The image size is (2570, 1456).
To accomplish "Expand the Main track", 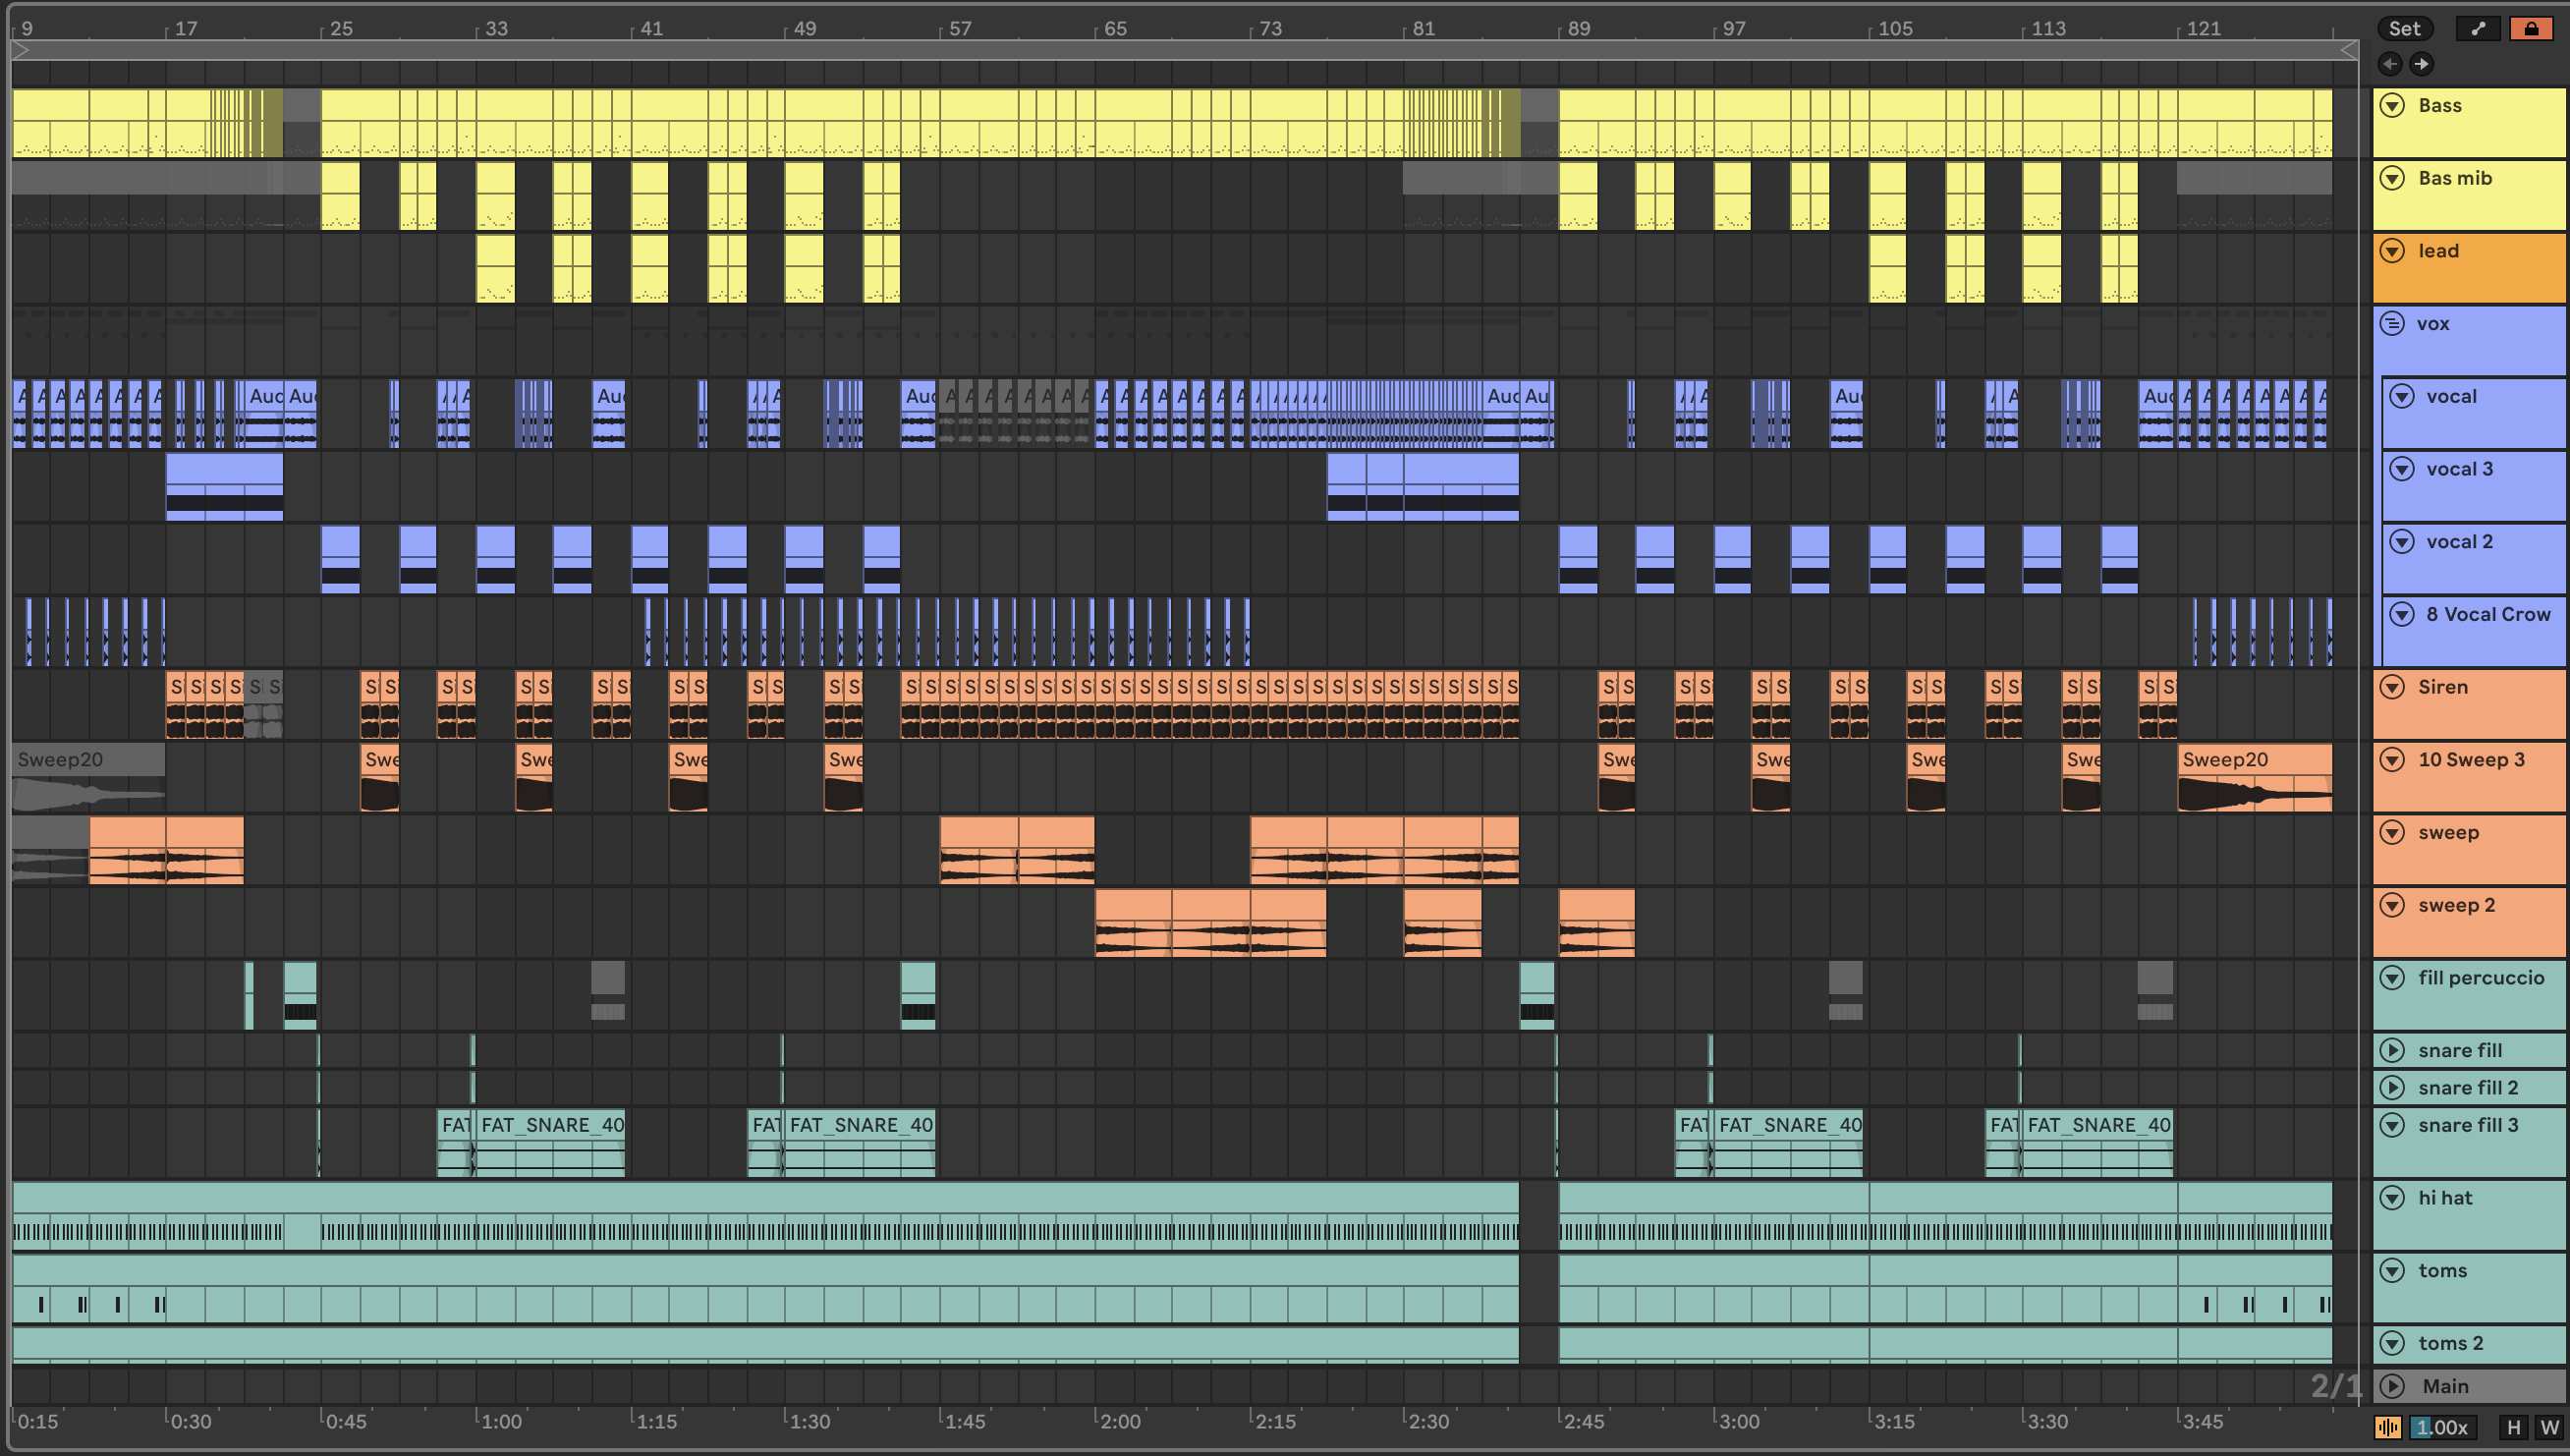I will point(2392,1386).
